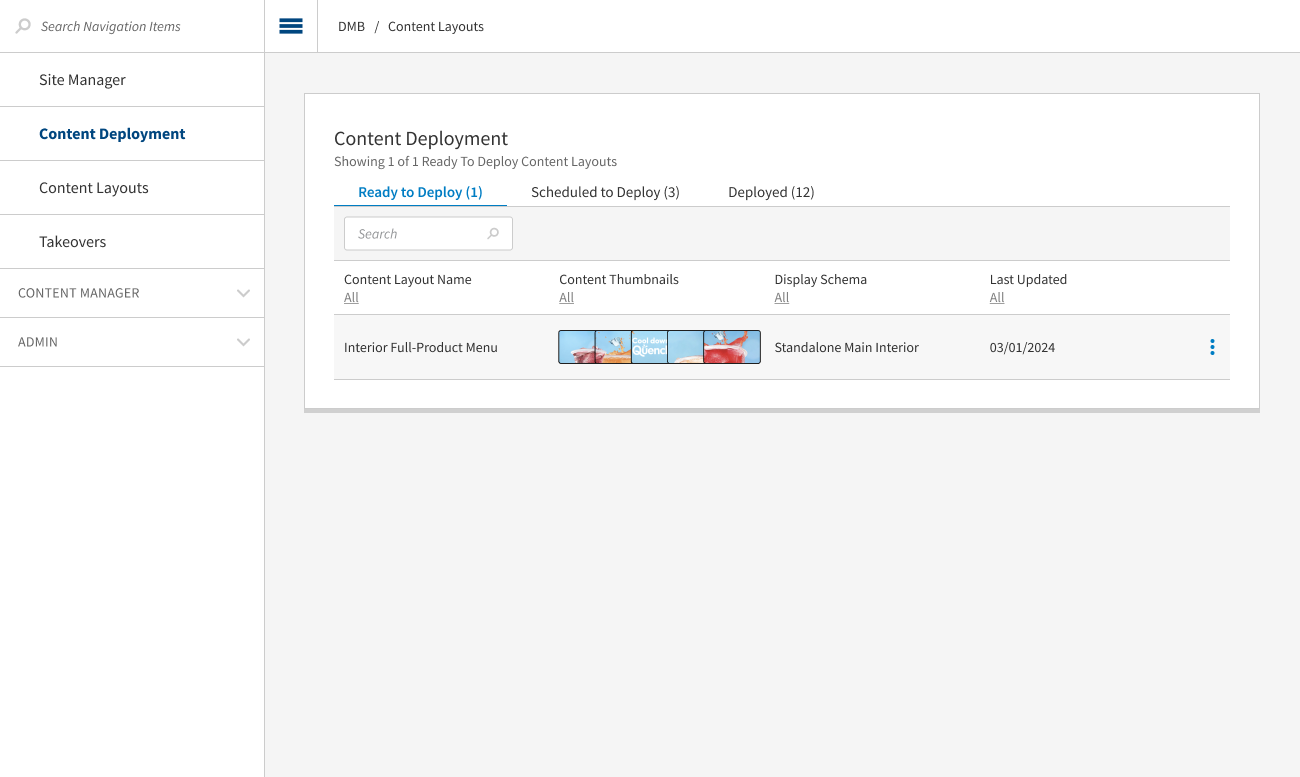
Task: Click the table Search input field
Action: (428, 234)
